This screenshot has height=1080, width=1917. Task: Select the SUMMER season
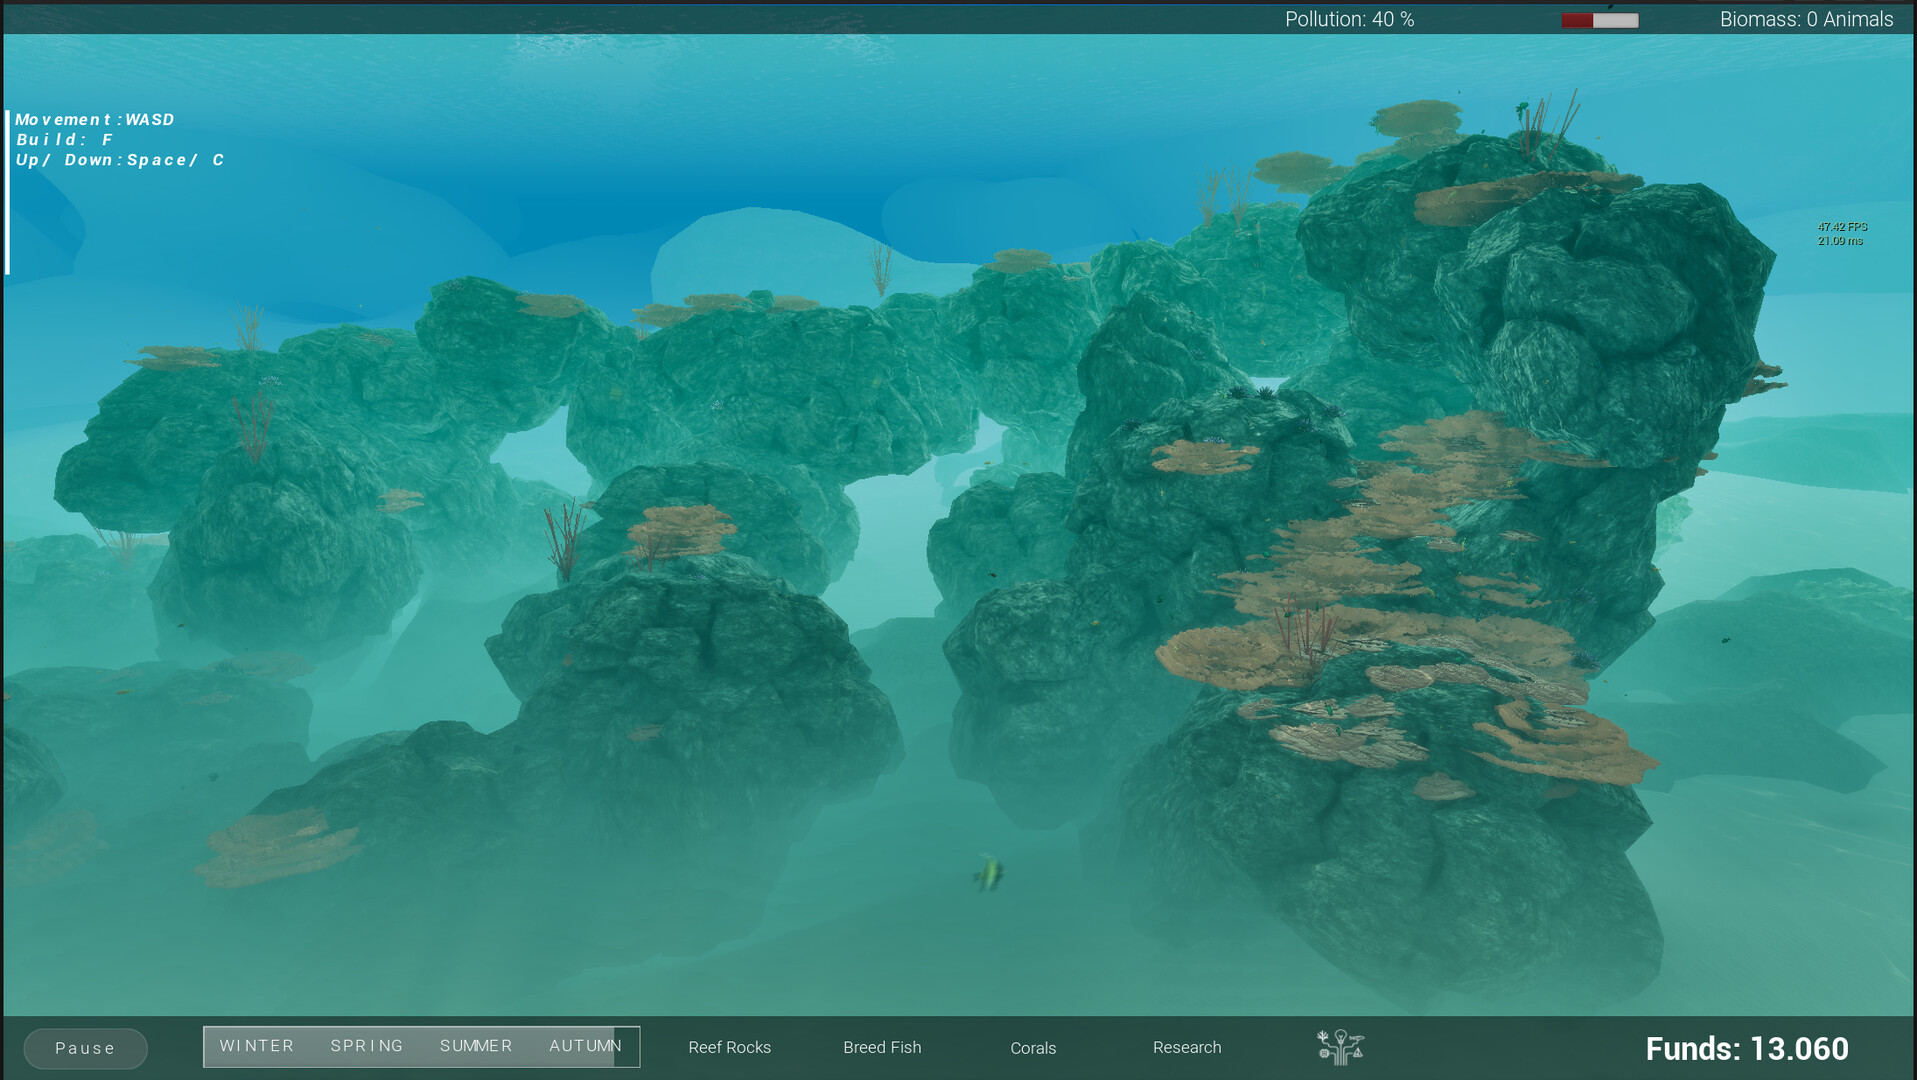coord(476,1045)
